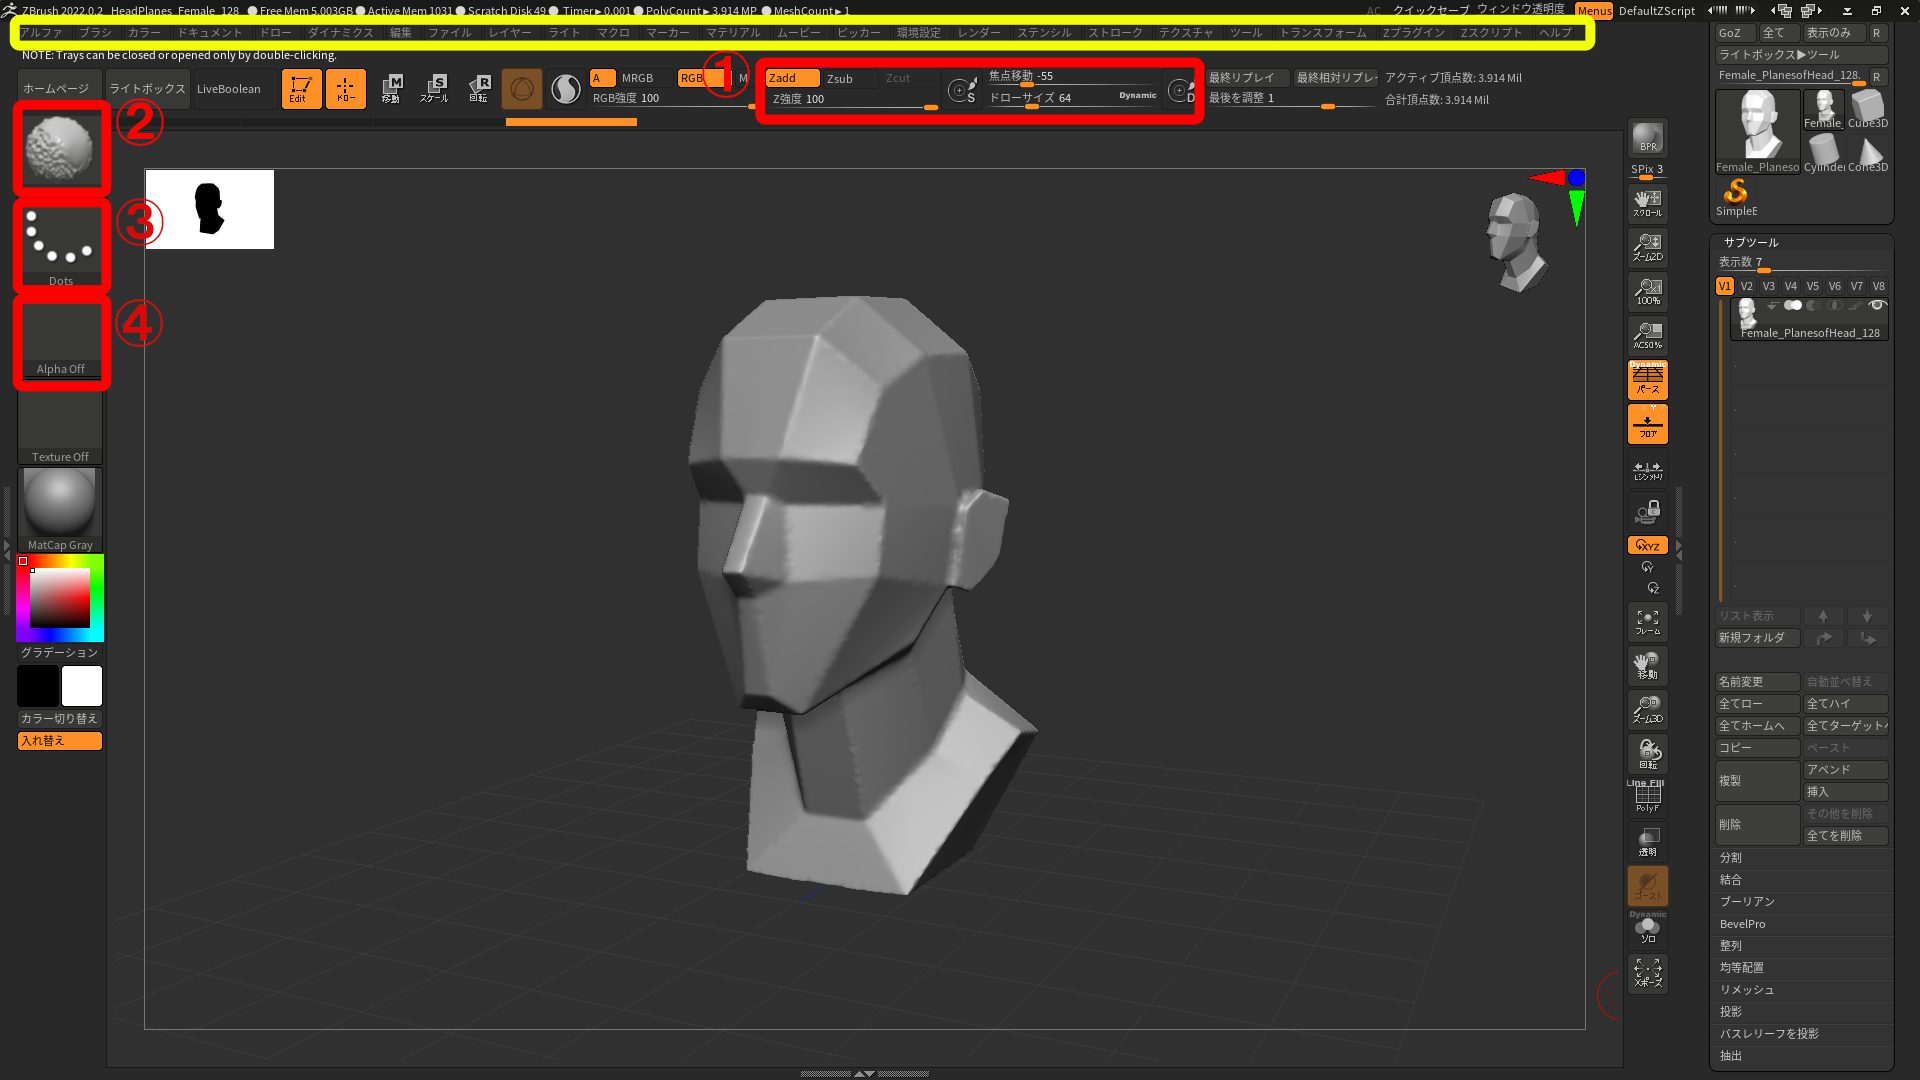Viewport: 1920px width, 1080px height.
Task: Click the GoZ button
Action: (1734, 33)
